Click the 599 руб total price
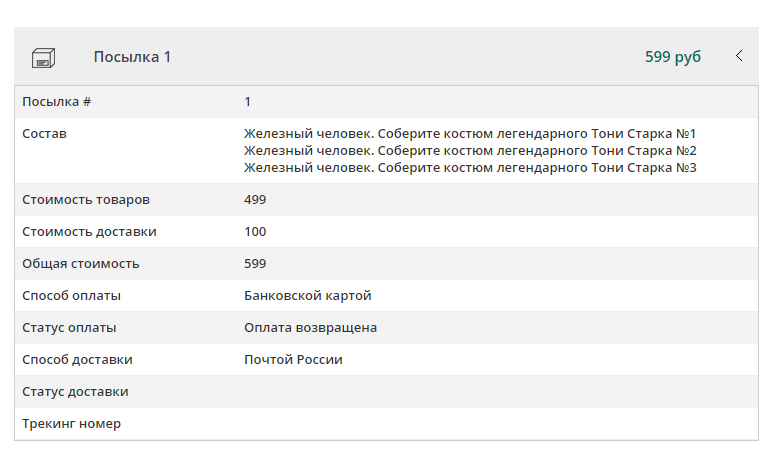Screen dimensions: 783x461 click(x=673, y=57)
